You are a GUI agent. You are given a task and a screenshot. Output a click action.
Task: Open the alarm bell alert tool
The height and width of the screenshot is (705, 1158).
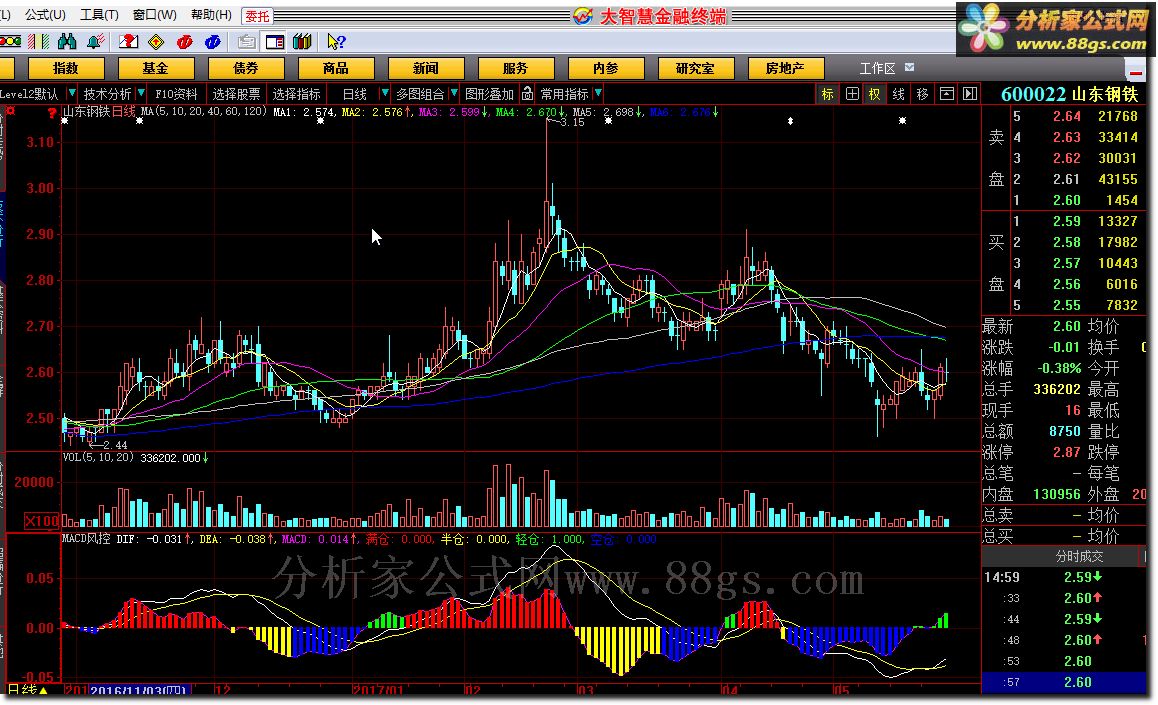(x=96, y=41)
